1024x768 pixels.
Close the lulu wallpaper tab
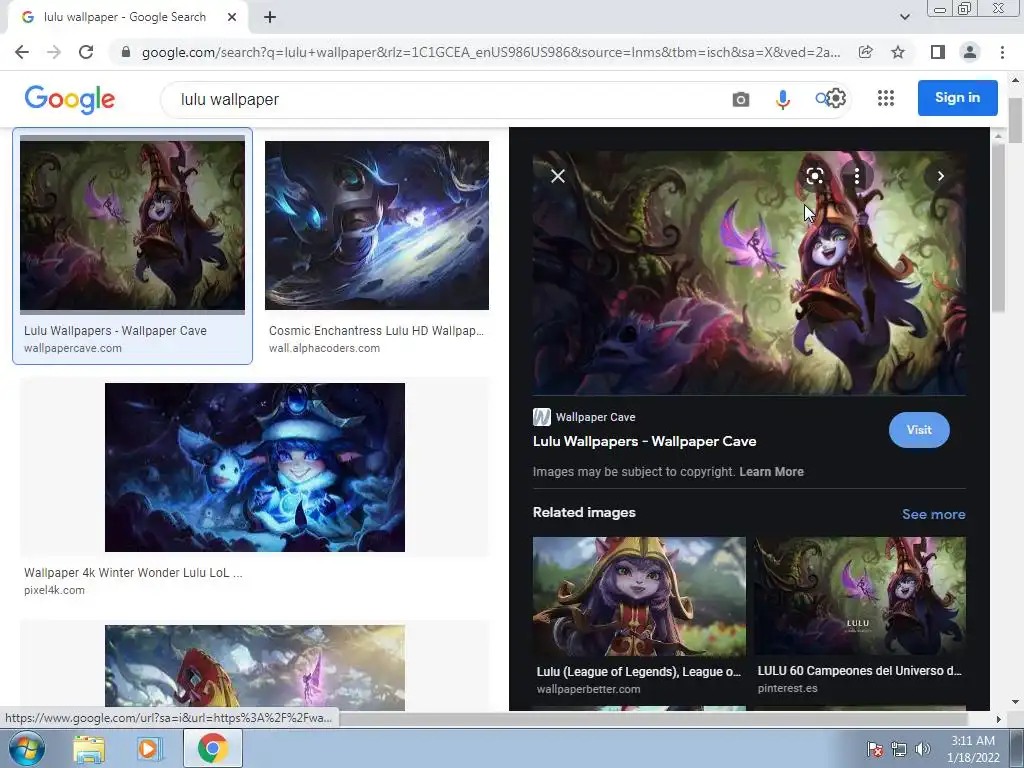pos(232,18)
